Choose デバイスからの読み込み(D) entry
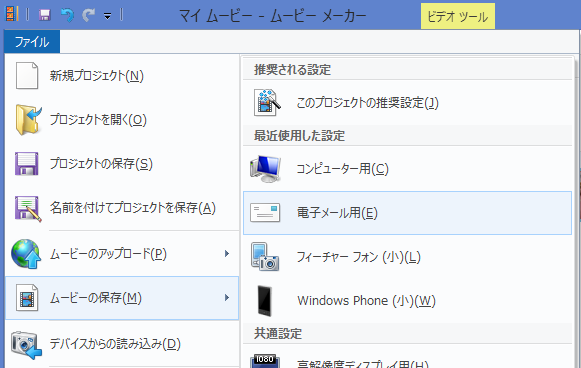This screenshot has height=368, width=581. [122, 344]
